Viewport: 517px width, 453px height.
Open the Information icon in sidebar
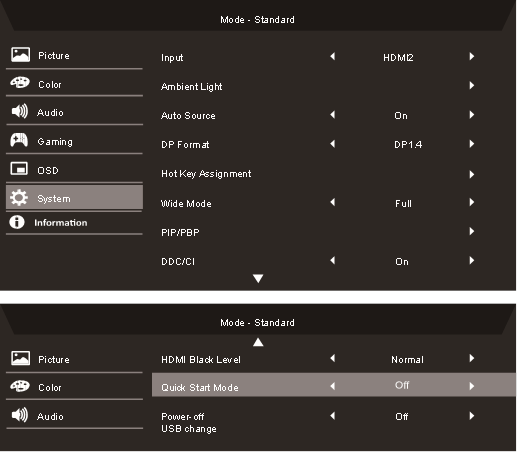point(17,222)
